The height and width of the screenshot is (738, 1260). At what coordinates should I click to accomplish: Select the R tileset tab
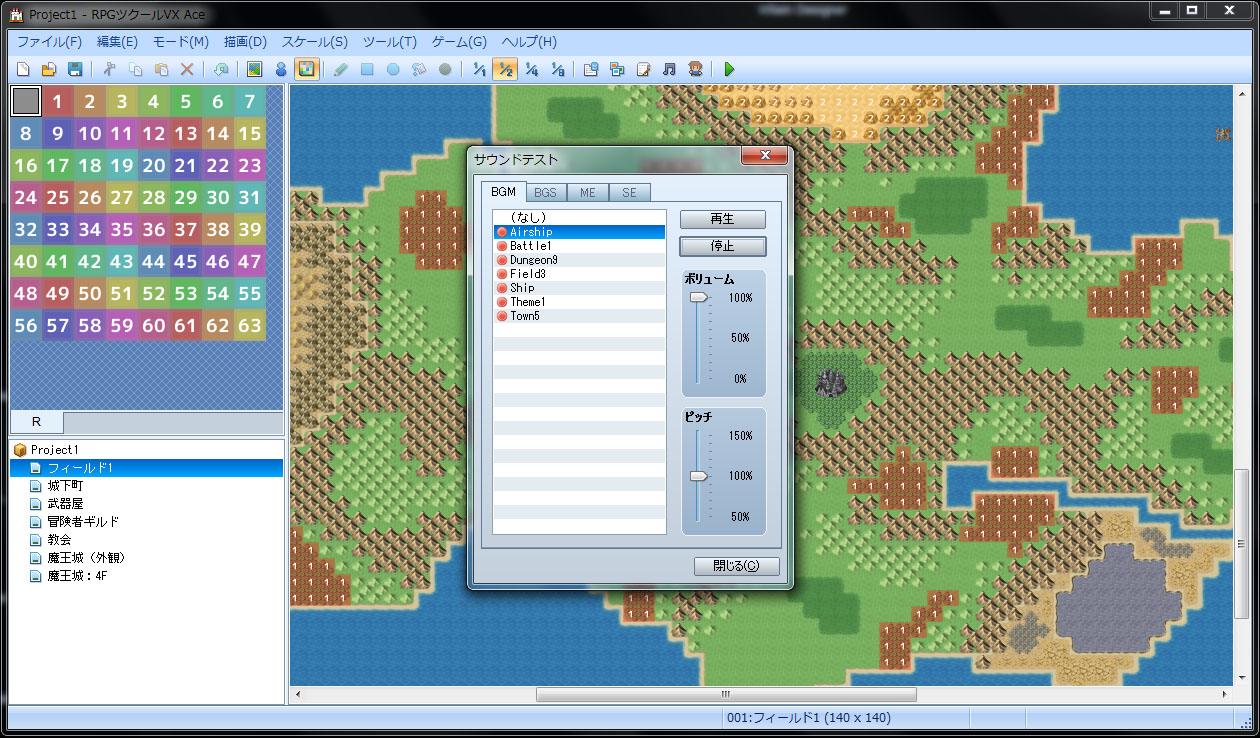[36, 422]
